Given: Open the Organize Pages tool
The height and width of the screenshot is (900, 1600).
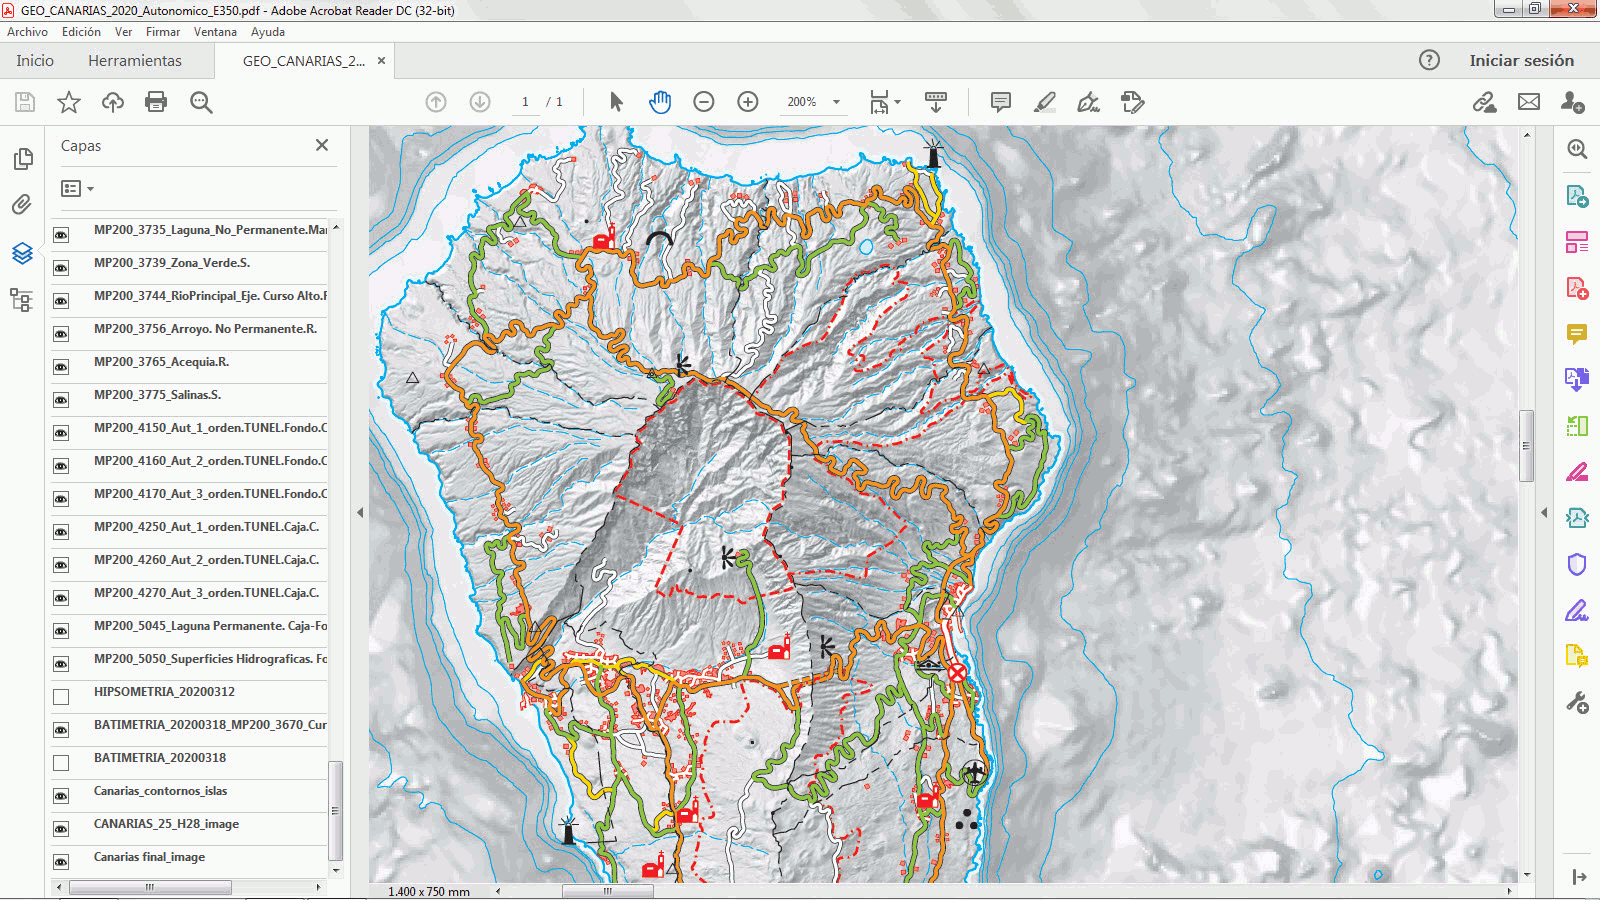Looking at the screenshot, I should (1577, 241).
